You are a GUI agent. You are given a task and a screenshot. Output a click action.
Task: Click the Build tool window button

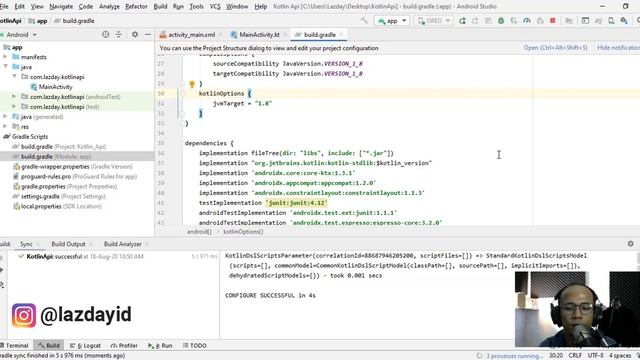(49, 345)
